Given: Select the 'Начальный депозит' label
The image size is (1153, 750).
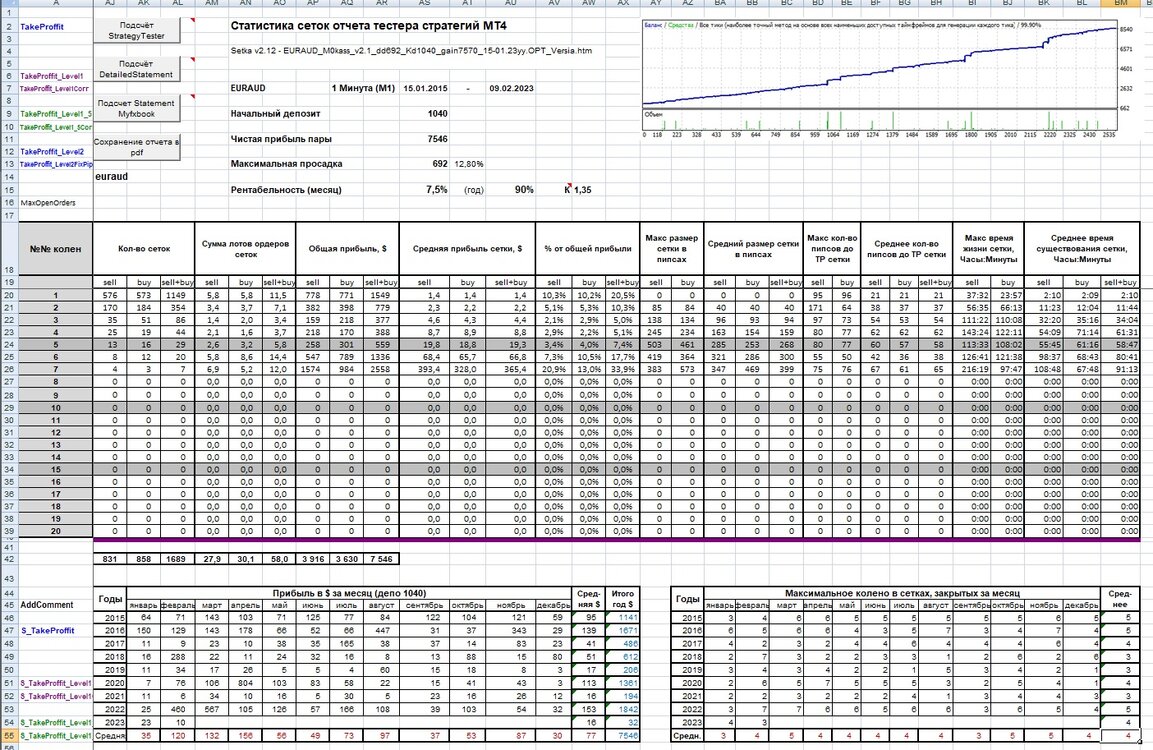Looking at the screenshot, I should coord(275,113).
